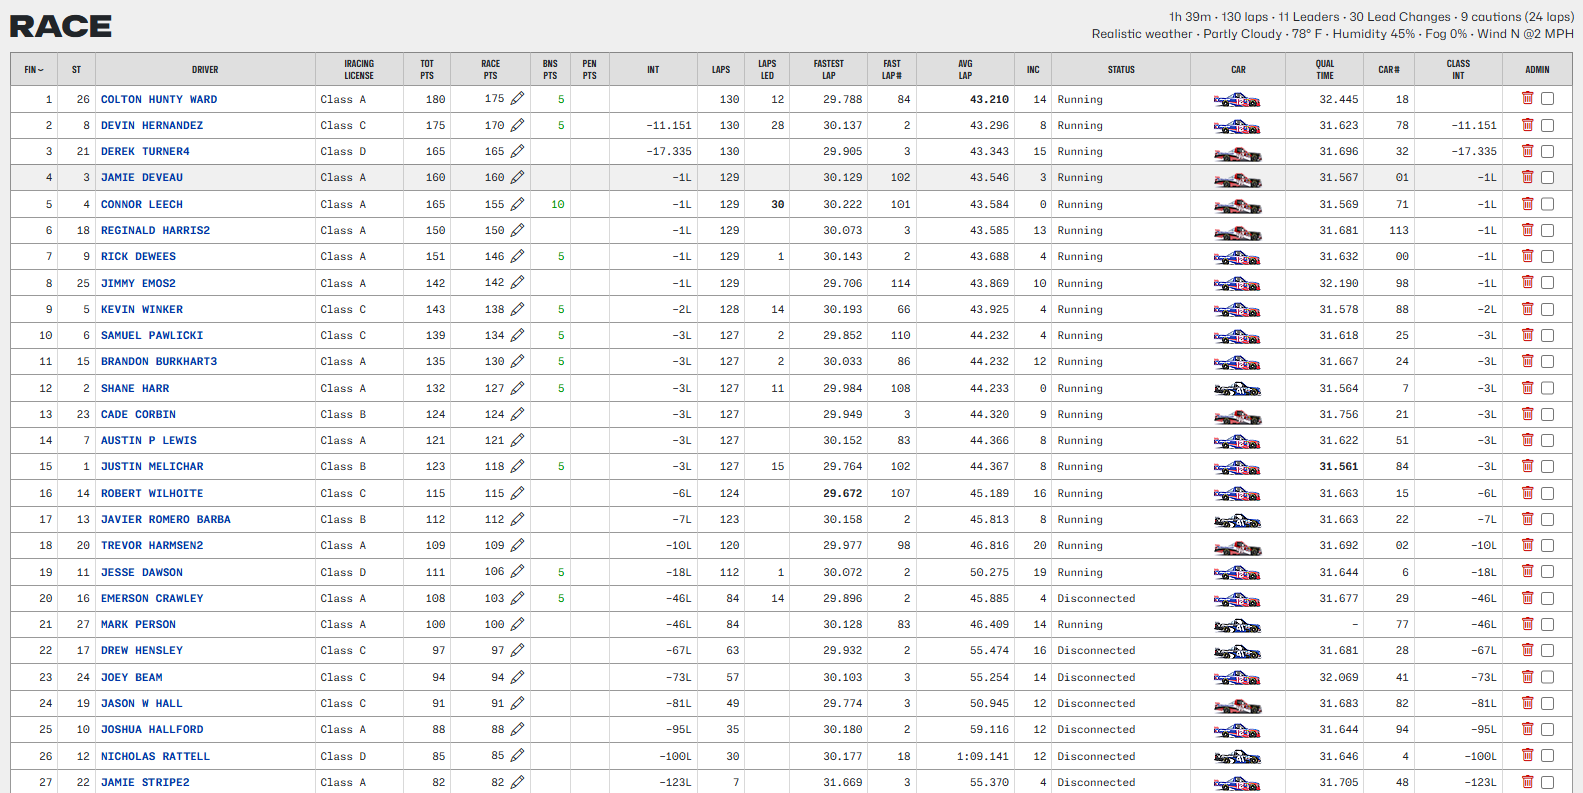This screenshot has height=793, width=1583.
Task: Click pole qualifying time 31.561
Action: (x=1339, y=466)
